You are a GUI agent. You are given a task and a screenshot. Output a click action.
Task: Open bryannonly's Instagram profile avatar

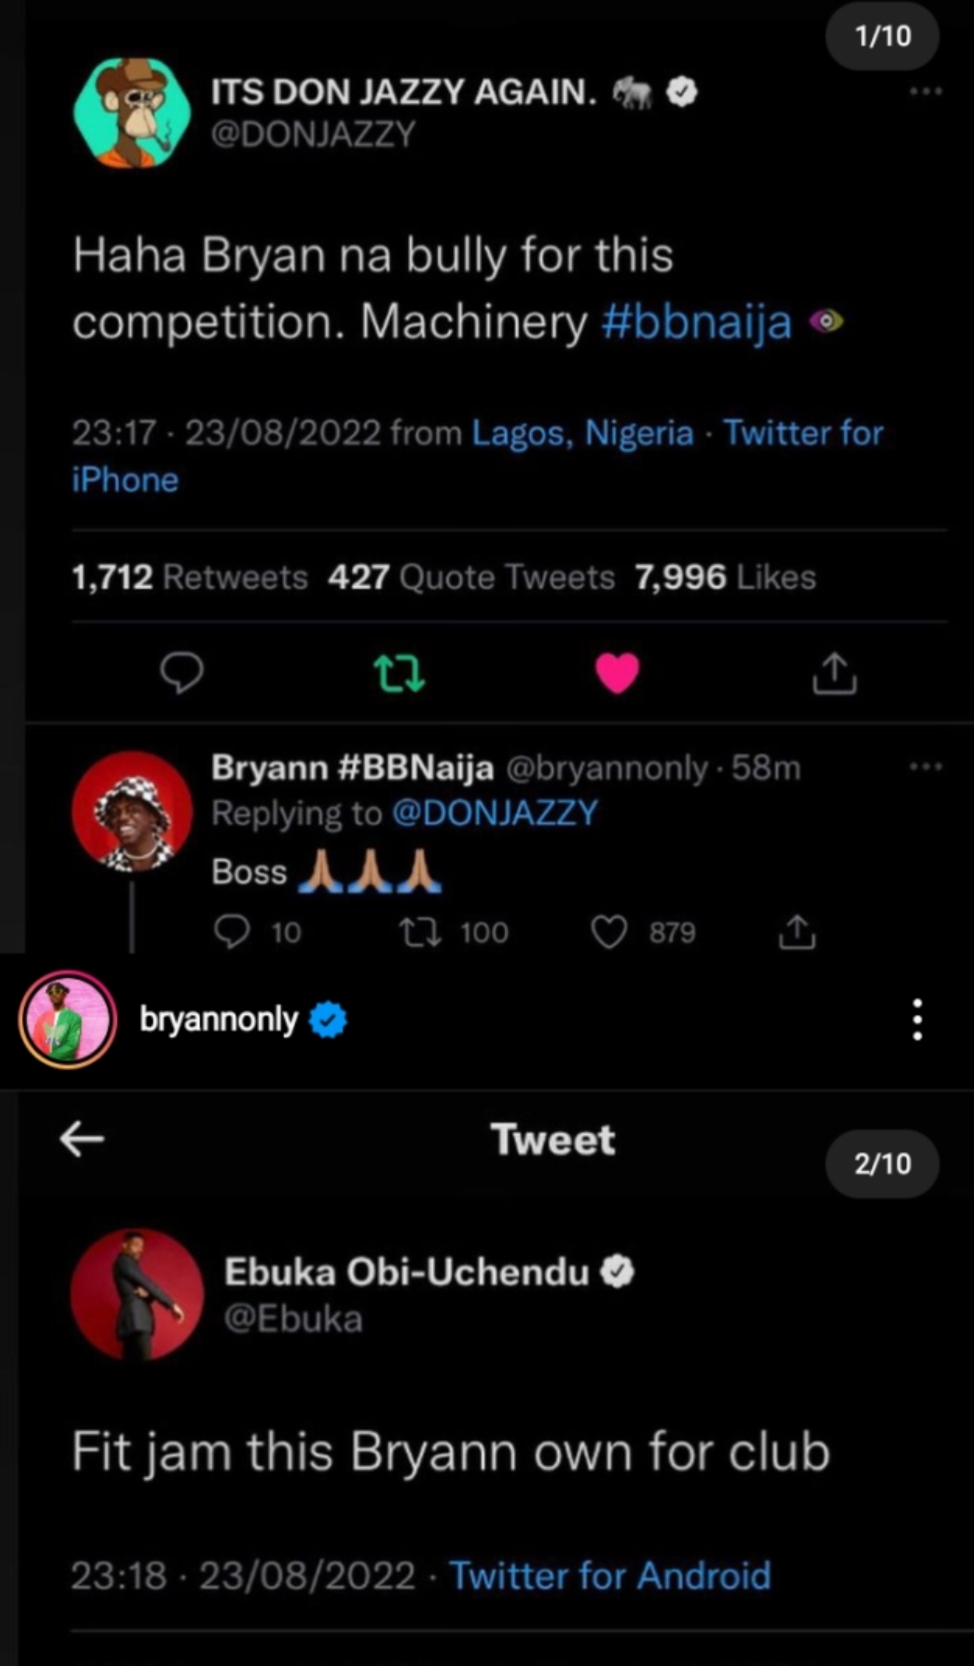coord(67,1019)
